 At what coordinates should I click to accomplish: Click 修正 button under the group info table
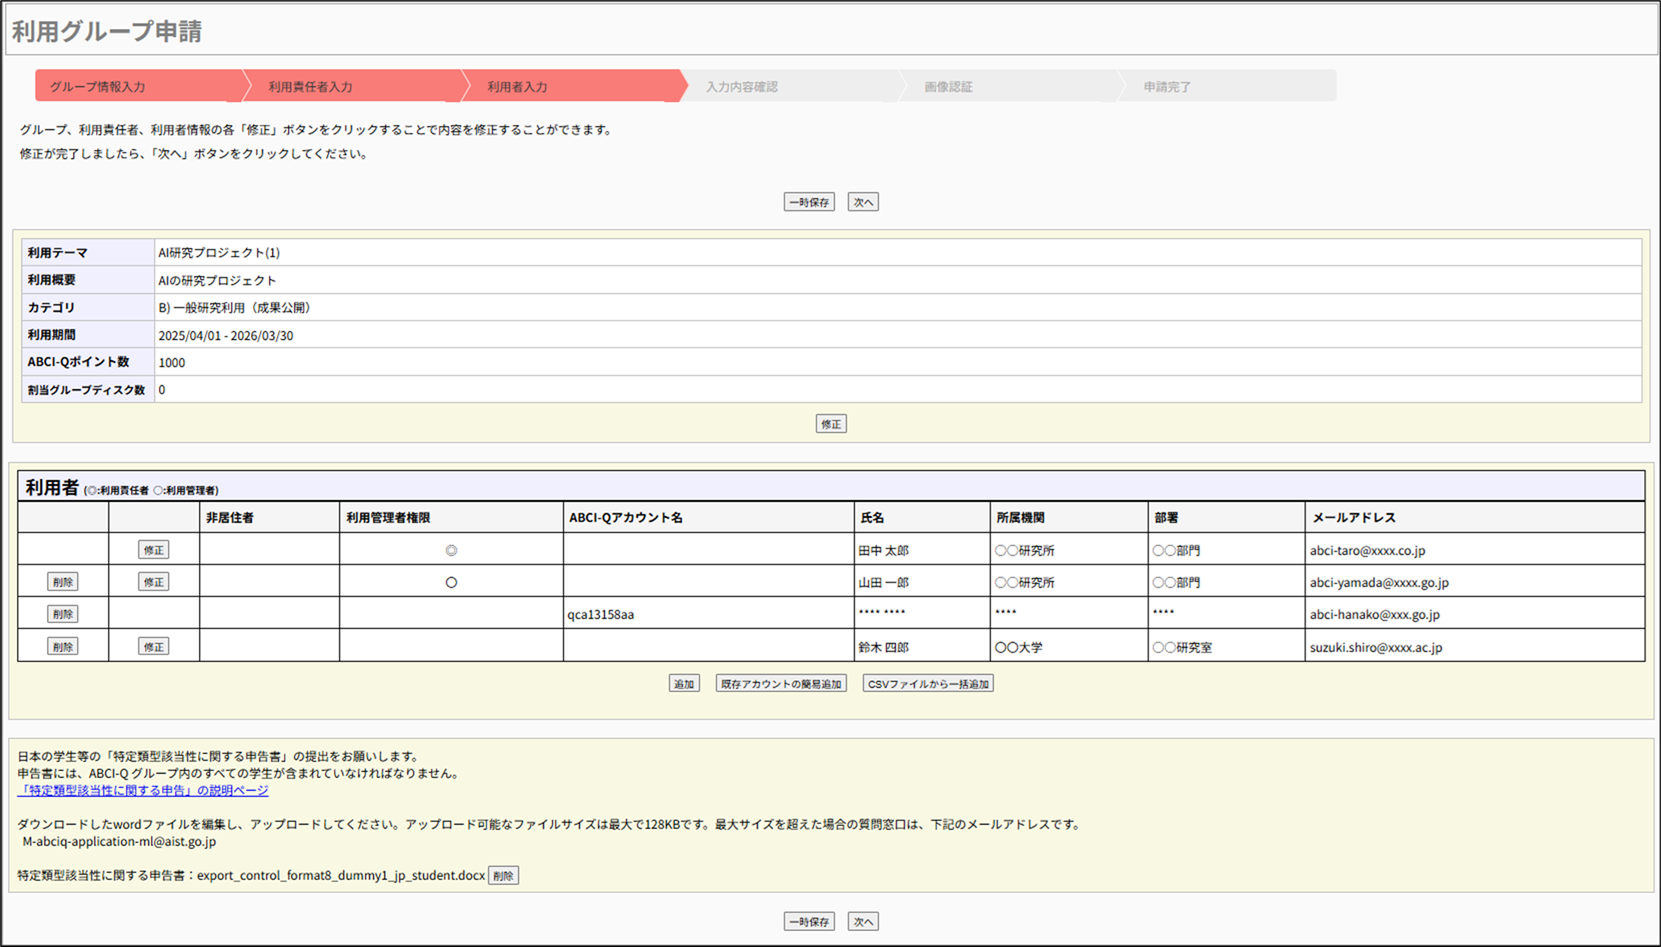coord(830,424)
